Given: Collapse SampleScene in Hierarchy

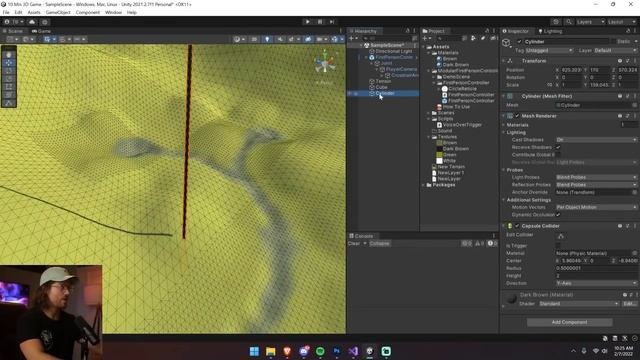Looking at the screenshot, I should pos(361,45).
